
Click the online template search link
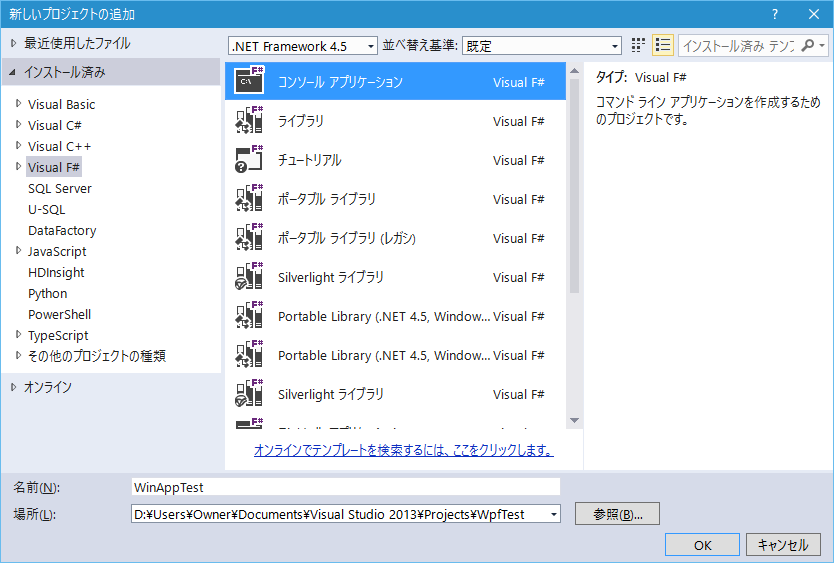pos(404,450)
